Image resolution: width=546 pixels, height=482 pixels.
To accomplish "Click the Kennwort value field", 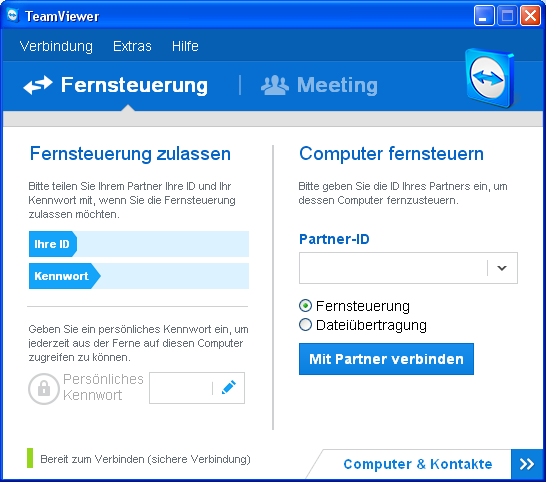I will point(175,276).
